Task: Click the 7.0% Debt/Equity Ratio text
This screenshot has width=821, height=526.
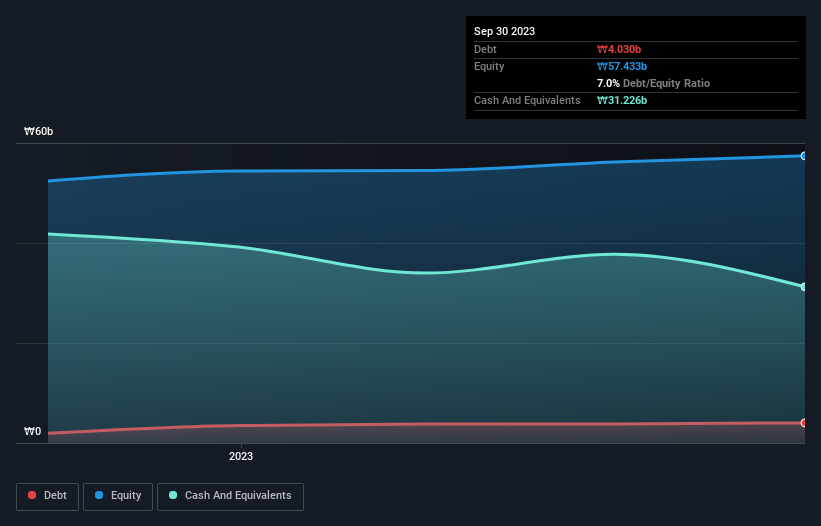Action: (653, 83)
